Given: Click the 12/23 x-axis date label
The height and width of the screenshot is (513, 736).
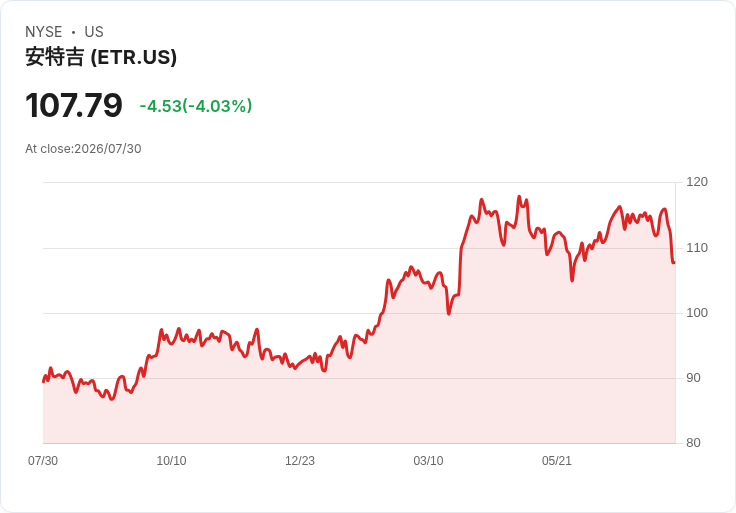Looking at the screenshot, I should point(300,461).
